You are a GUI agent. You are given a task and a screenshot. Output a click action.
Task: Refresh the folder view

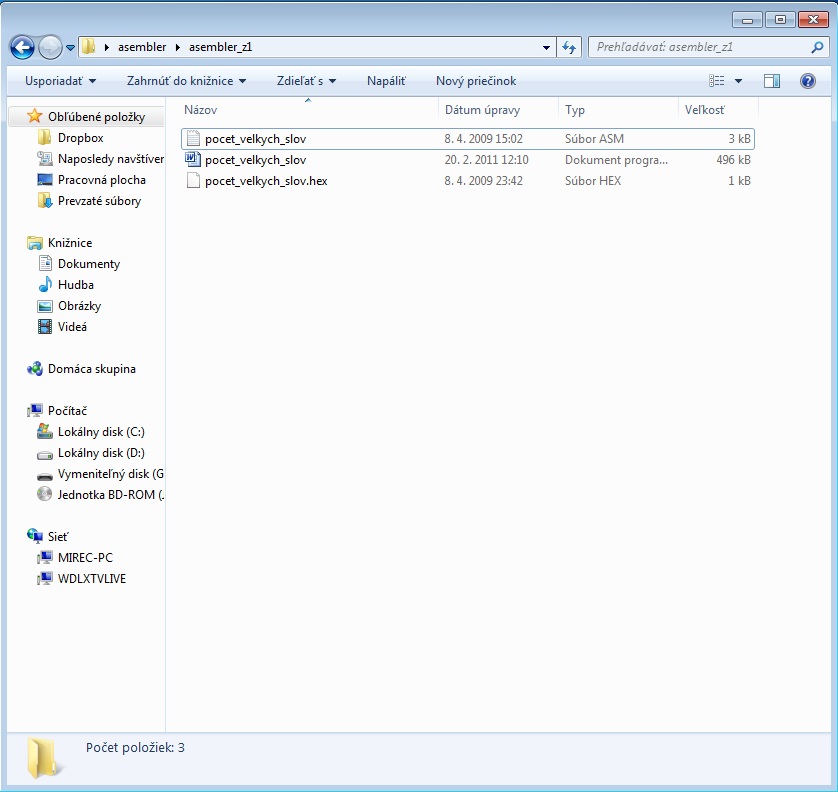click(569, 48)
